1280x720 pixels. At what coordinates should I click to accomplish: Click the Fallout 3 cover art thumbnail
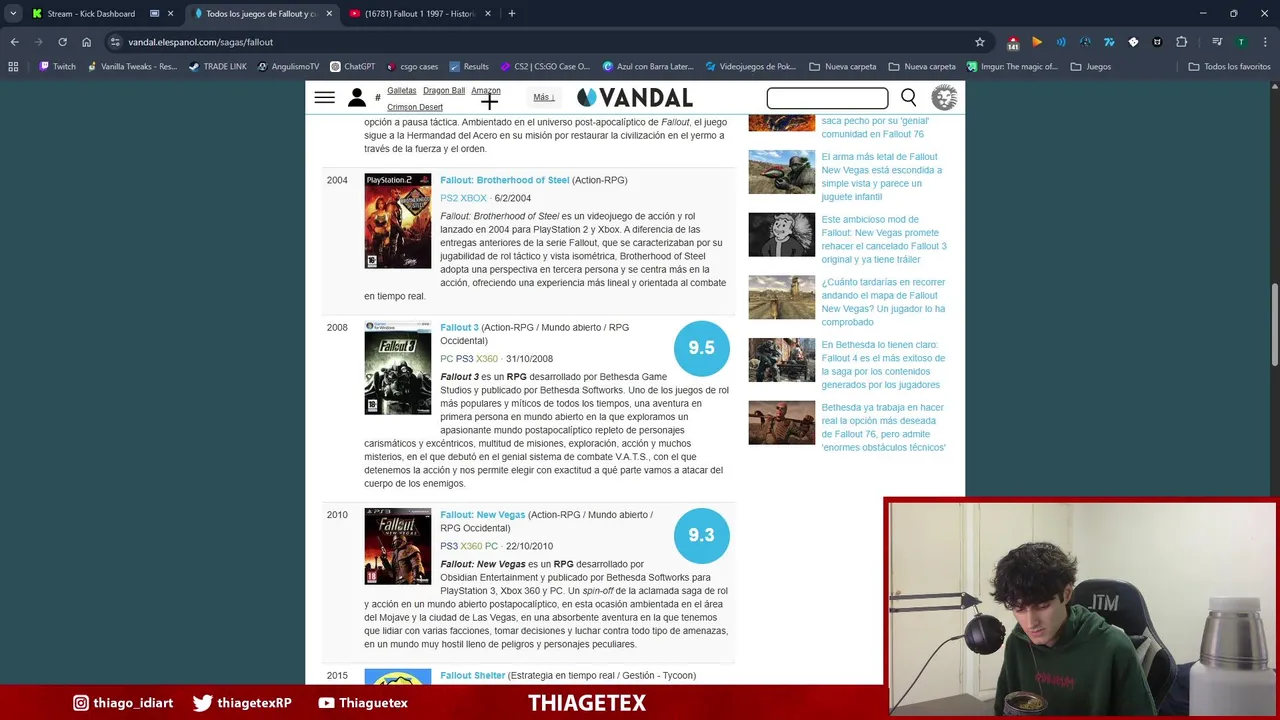pos(398,368)
